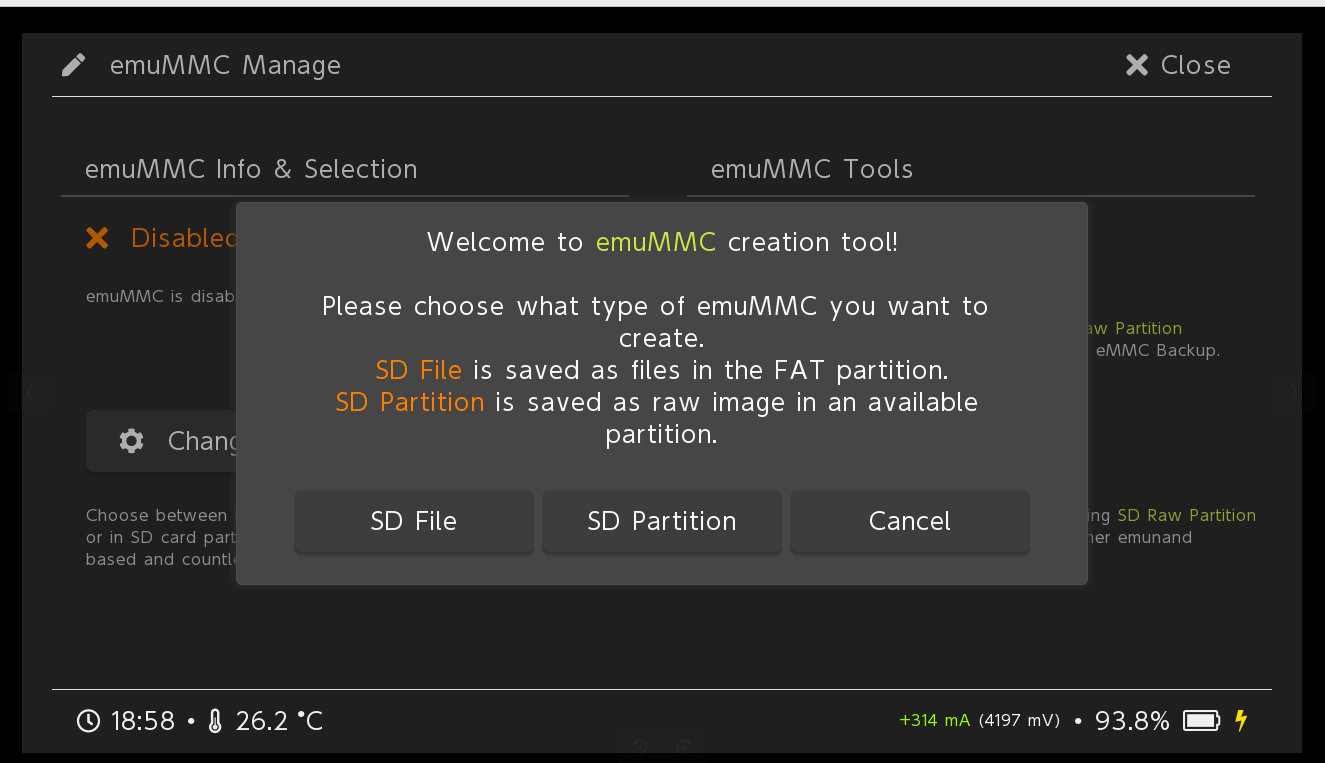Select the emuMMC Tools heading
Viewport: 1325px width, 763px height.
pyautogui.click(x=811, y=169)
